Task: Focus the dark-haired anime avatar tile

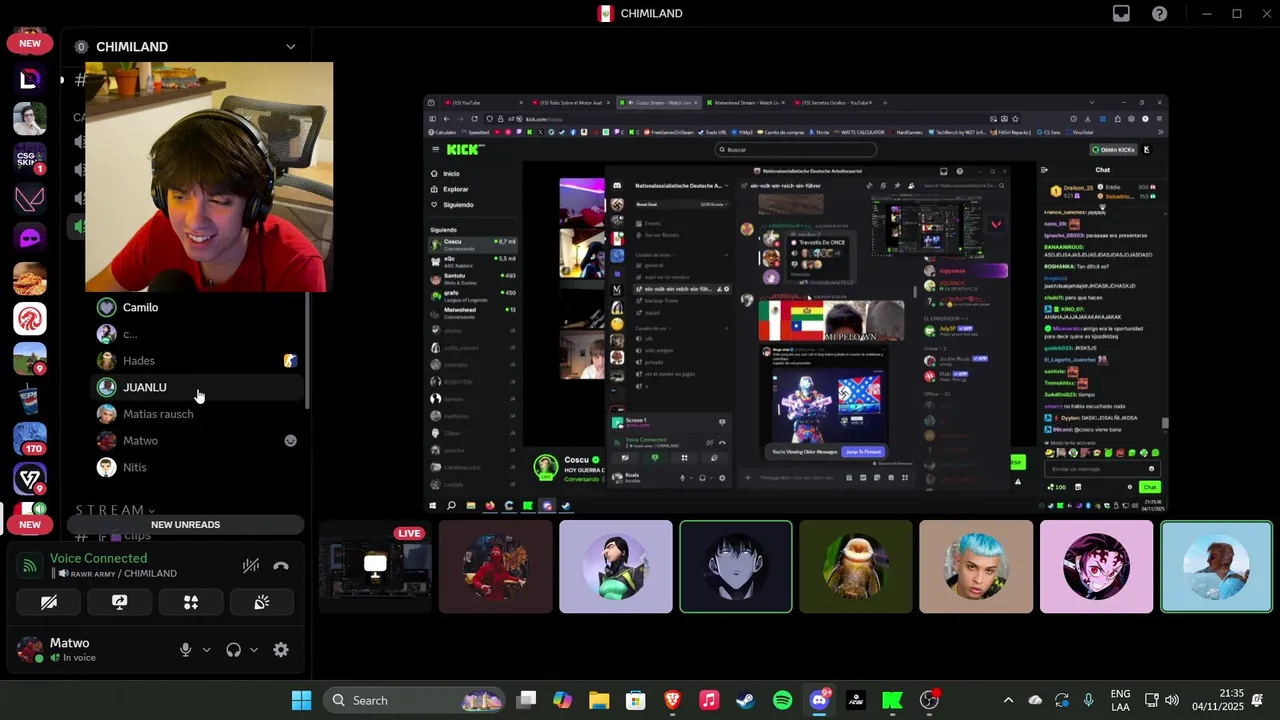Action: (736, 566)
